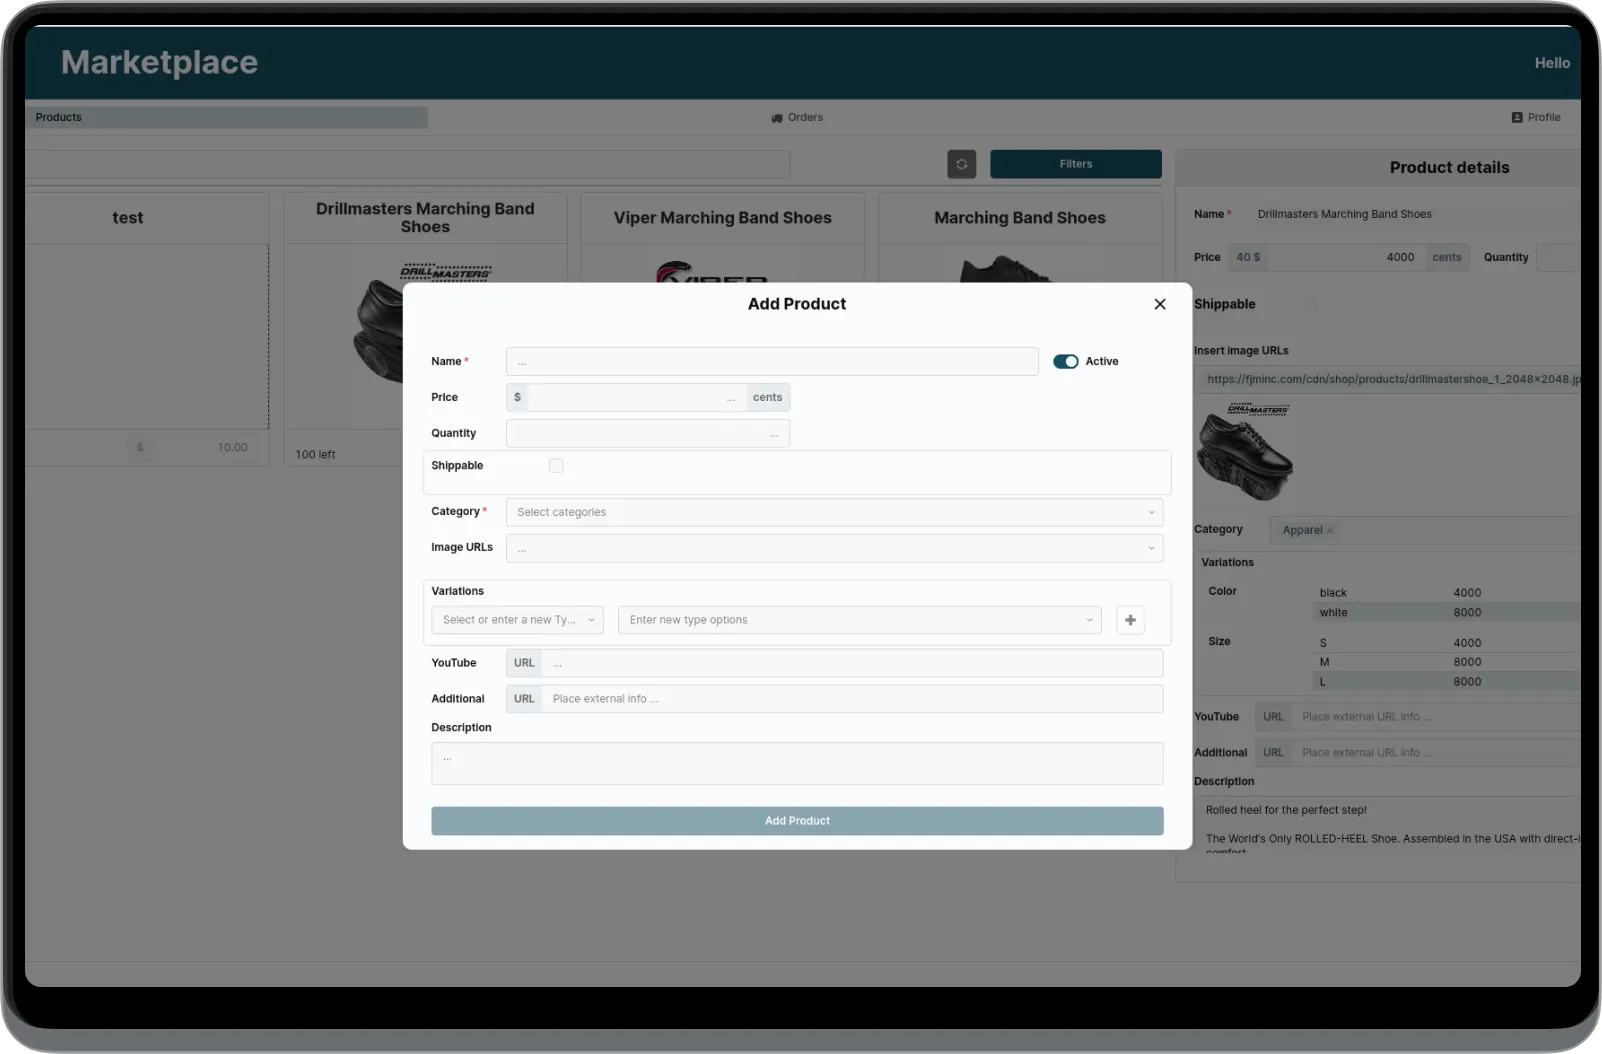This screenshot has width=1602, height=1054.
Task: Click the product search bar
Action: tap(407, 165)
